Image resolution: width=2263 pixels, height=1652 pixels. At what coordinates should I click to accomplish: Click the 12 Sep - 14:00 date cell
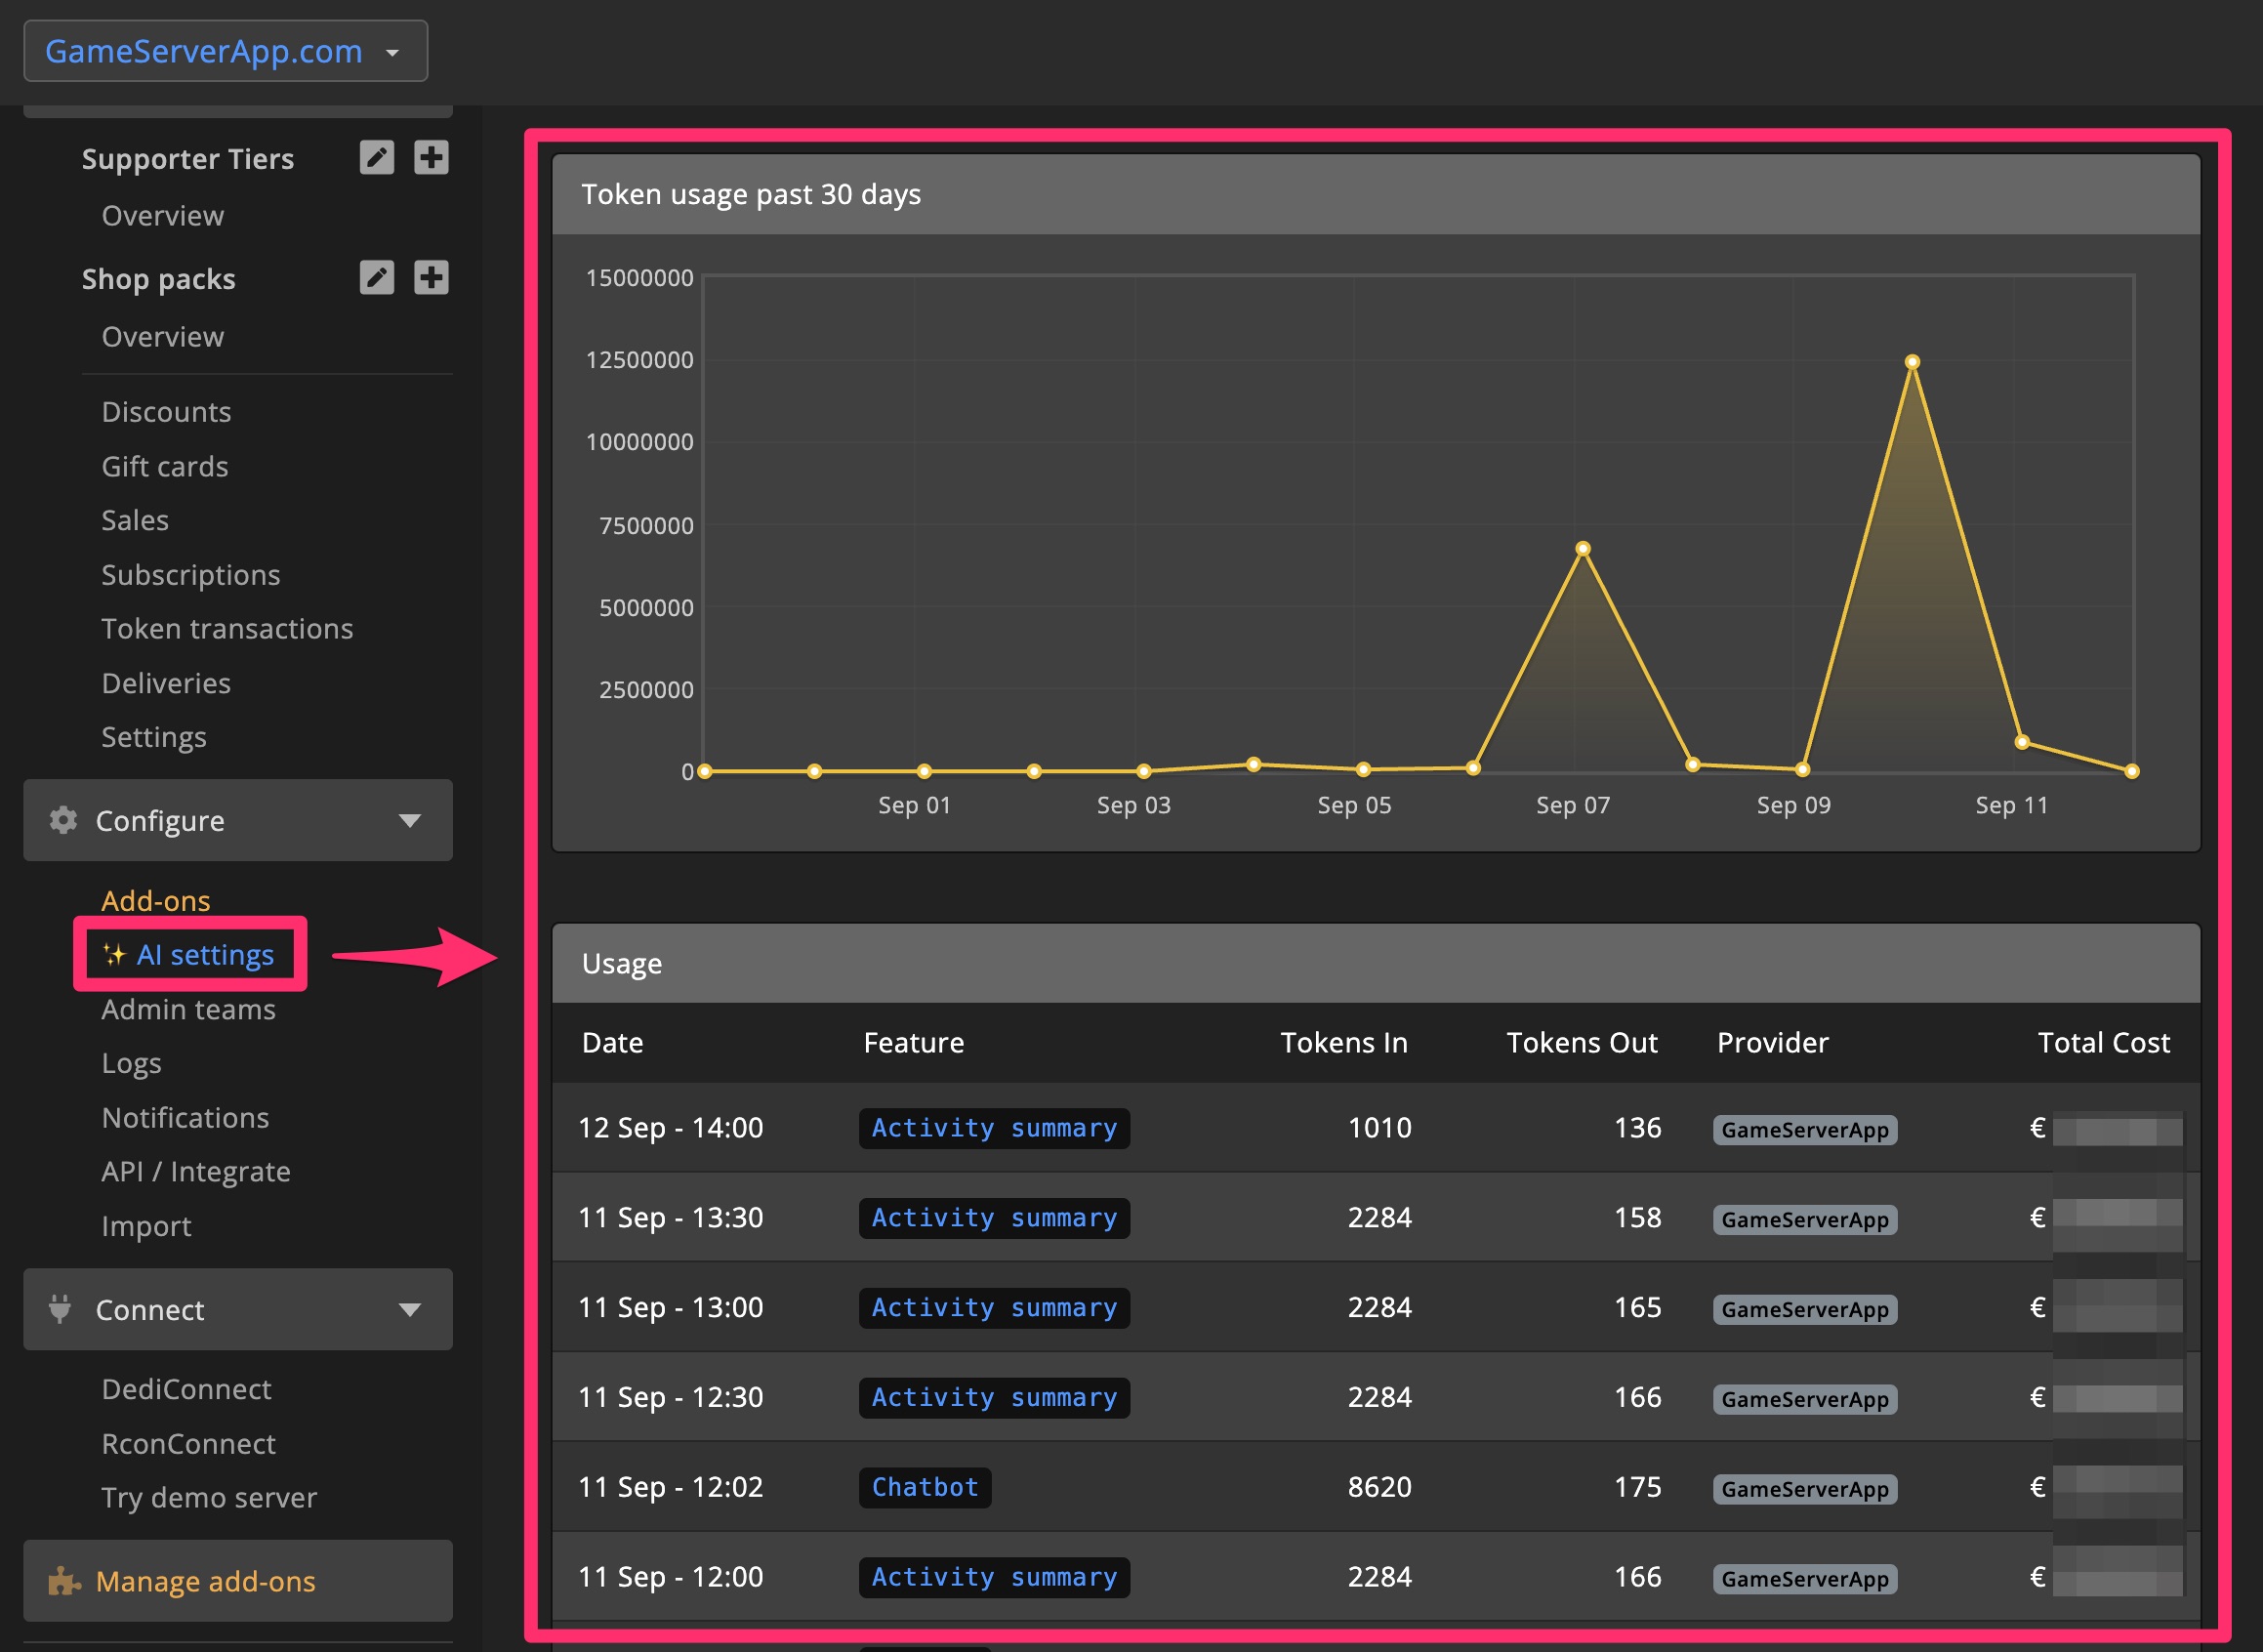pyautogui.click(x=671, y=1128)
